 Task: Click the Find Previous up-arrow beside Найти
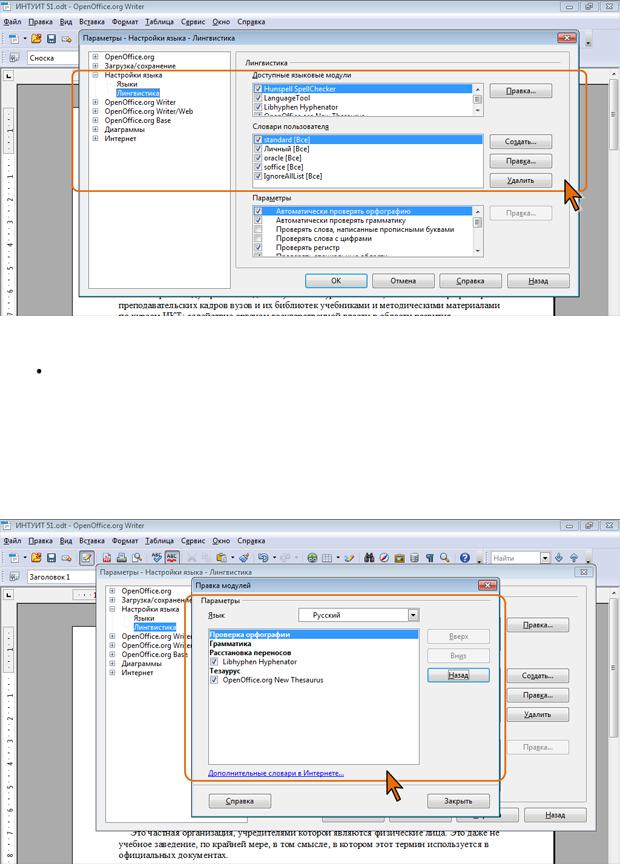tap(574, 558)
